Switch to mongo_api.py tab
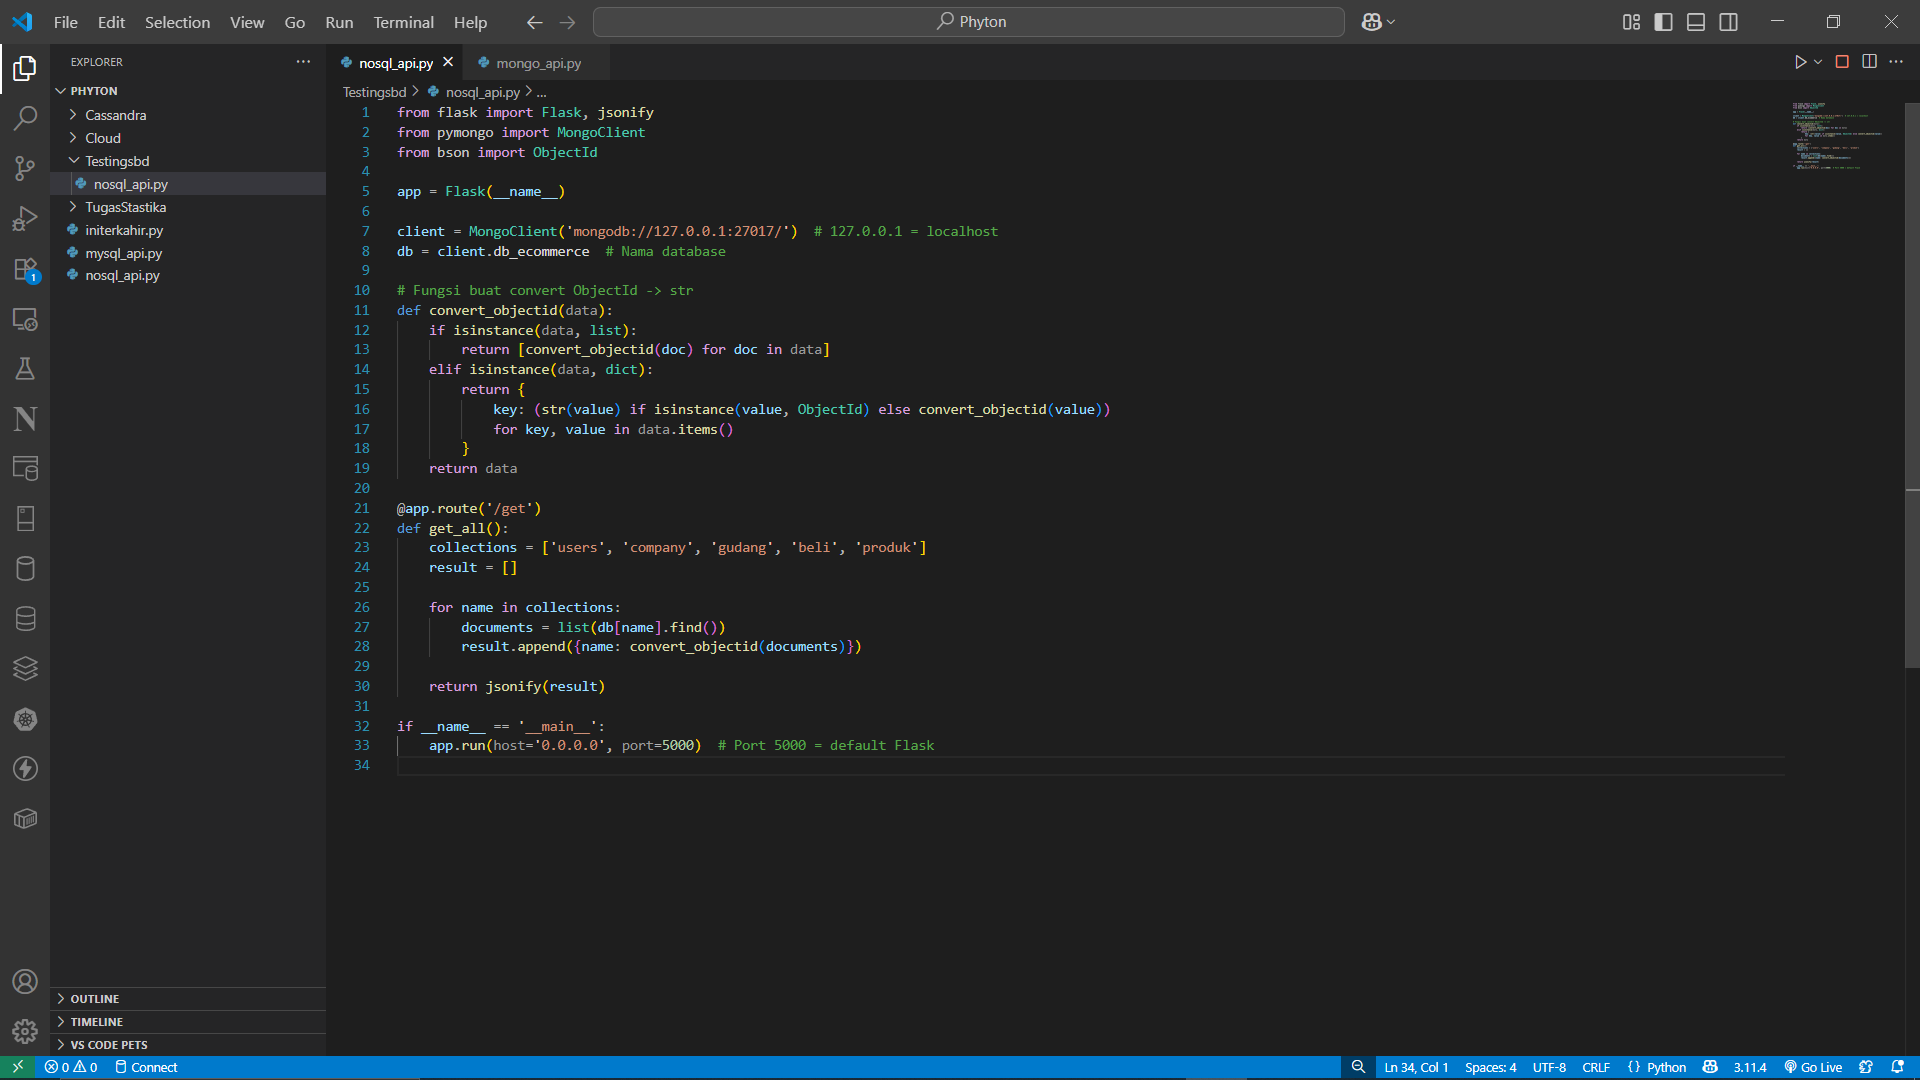 point(537,63)
